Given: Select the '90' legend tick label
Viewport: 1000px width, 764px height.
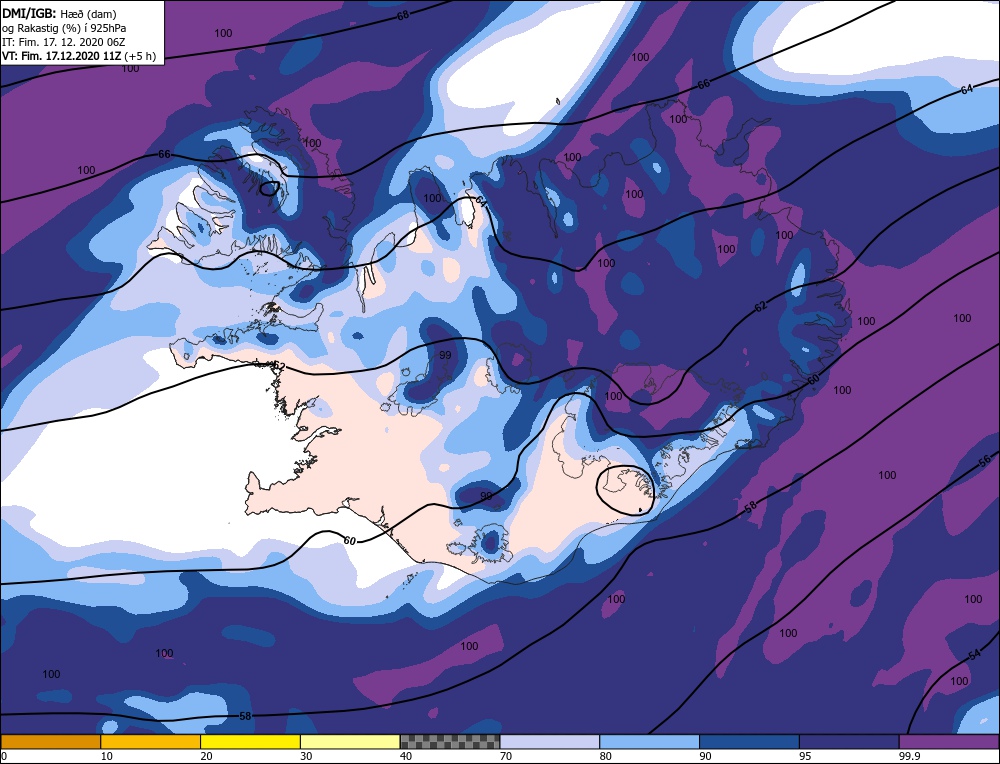Looking at the screenshot, I should click(705, 756).
